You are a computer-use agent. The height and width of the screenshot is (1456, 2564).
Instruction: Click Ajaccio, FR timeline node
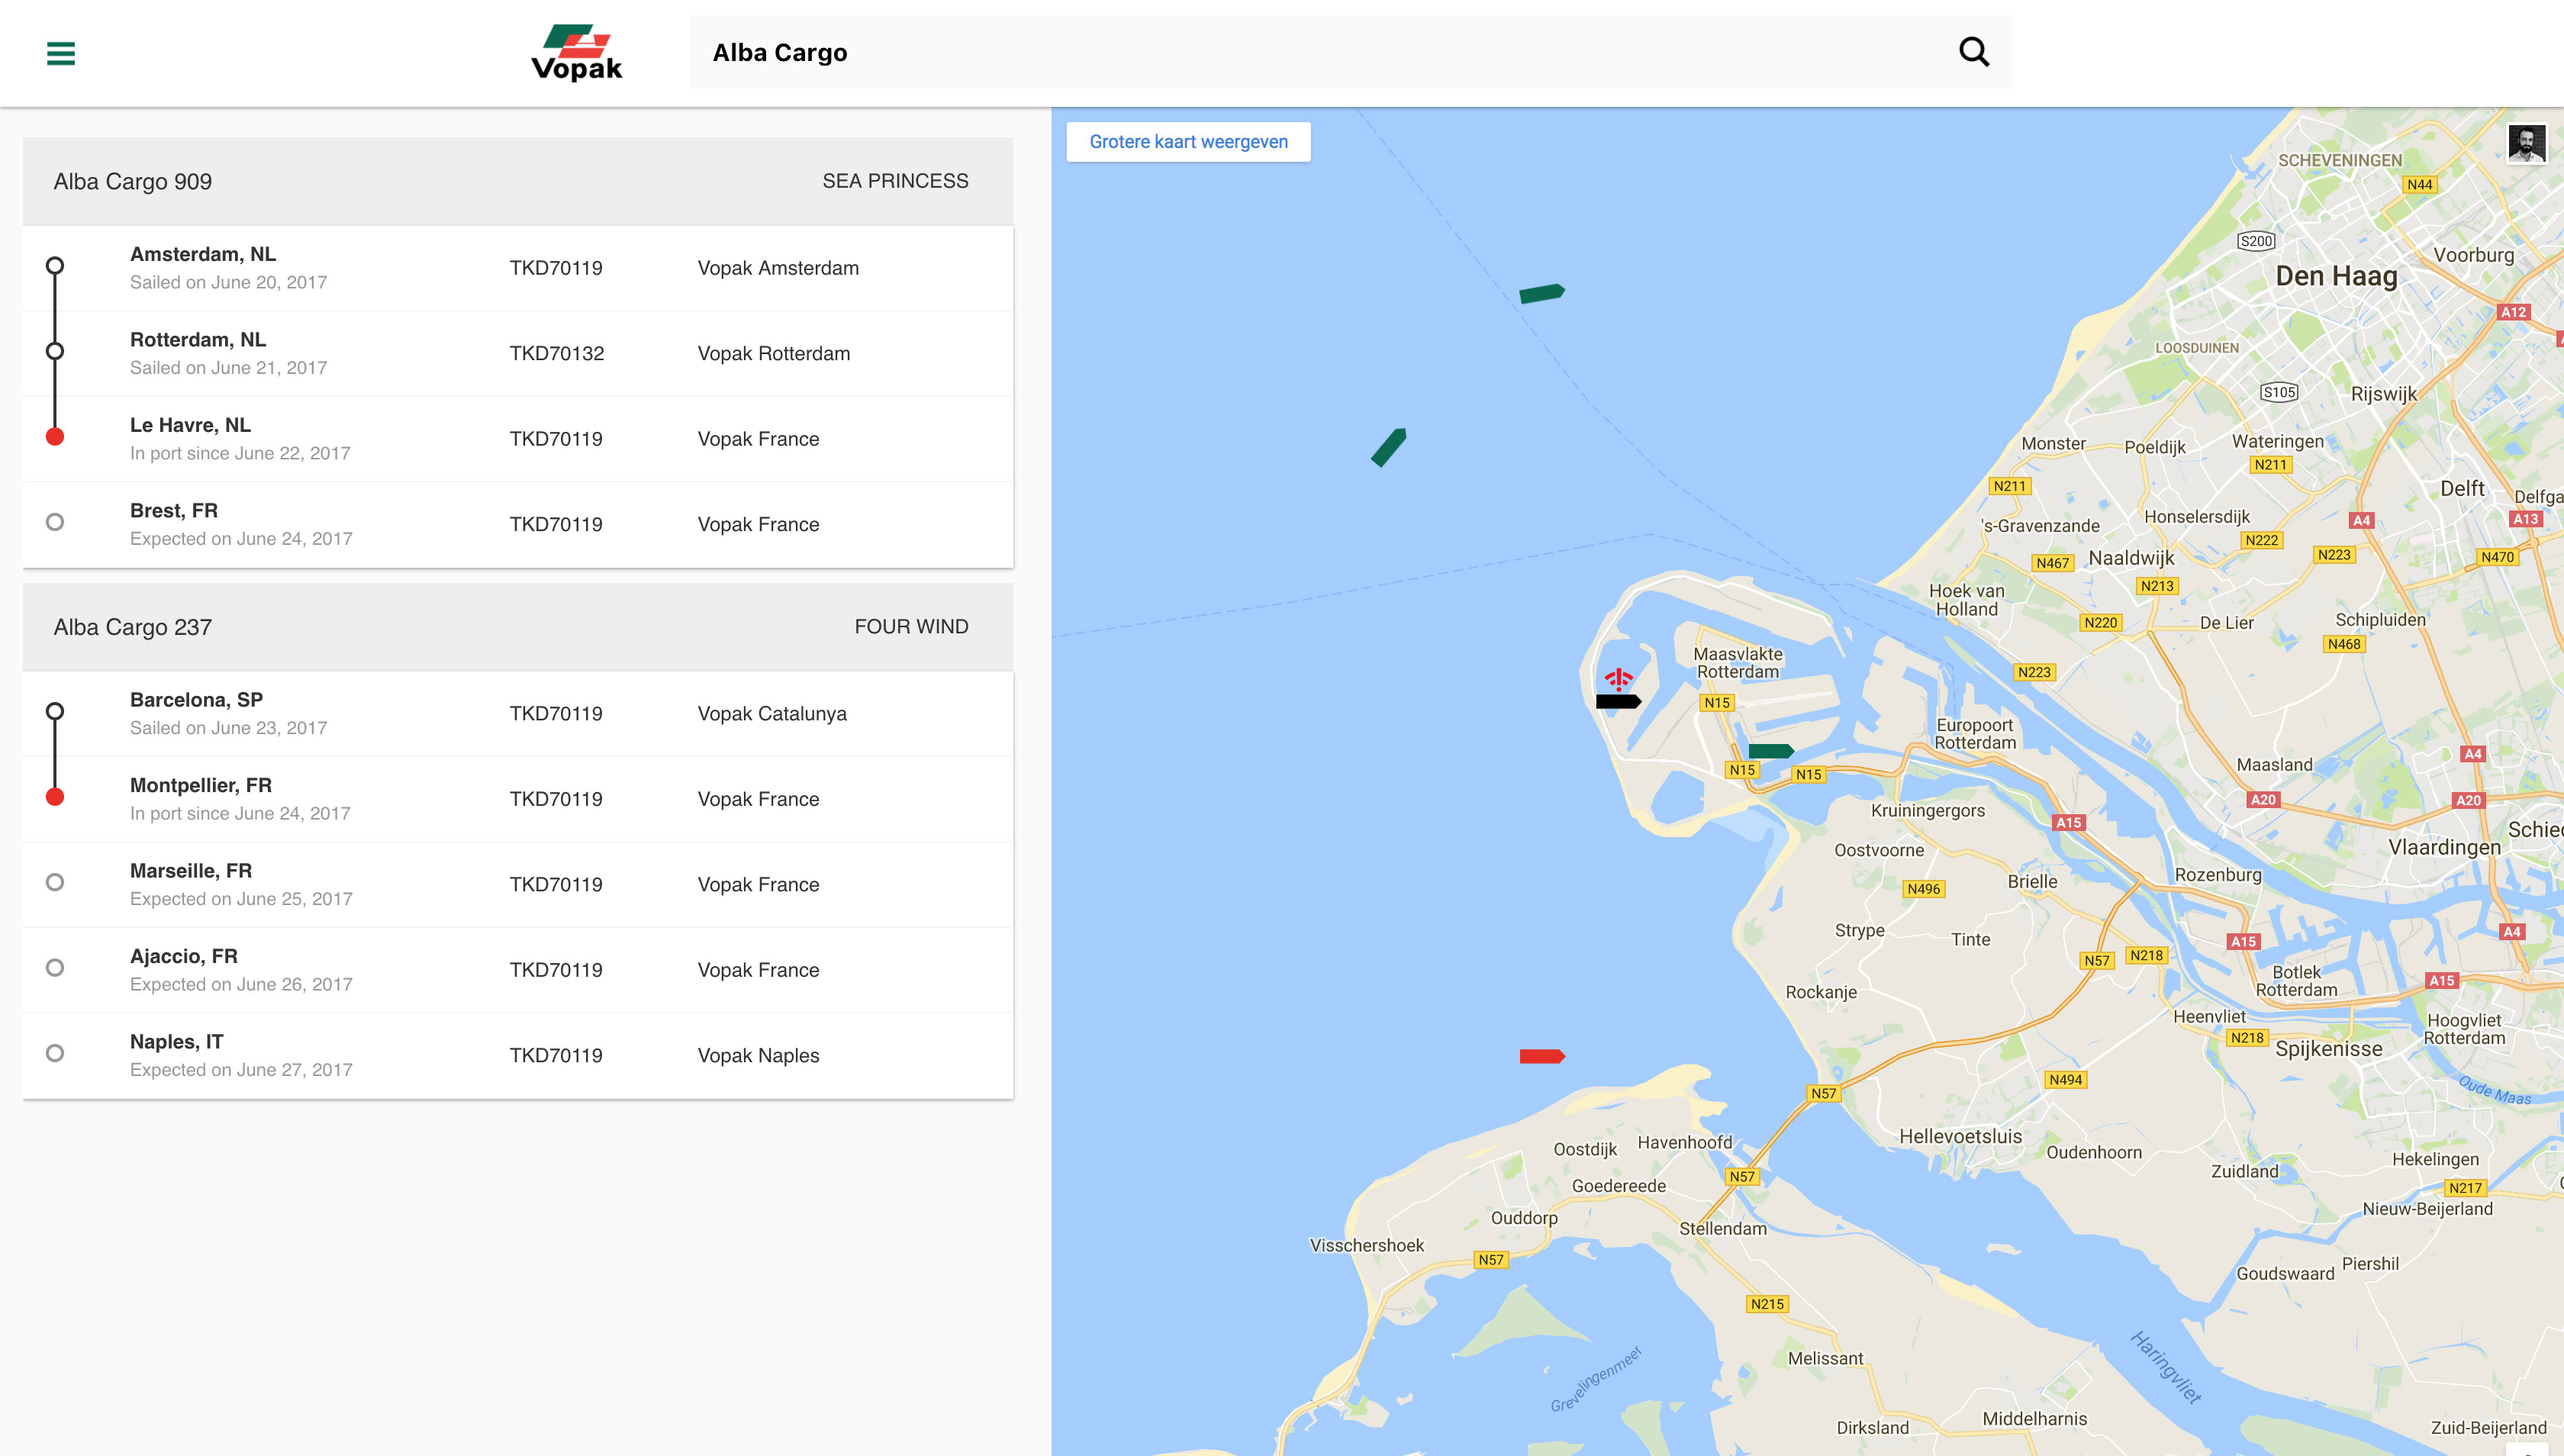[55, 968]
